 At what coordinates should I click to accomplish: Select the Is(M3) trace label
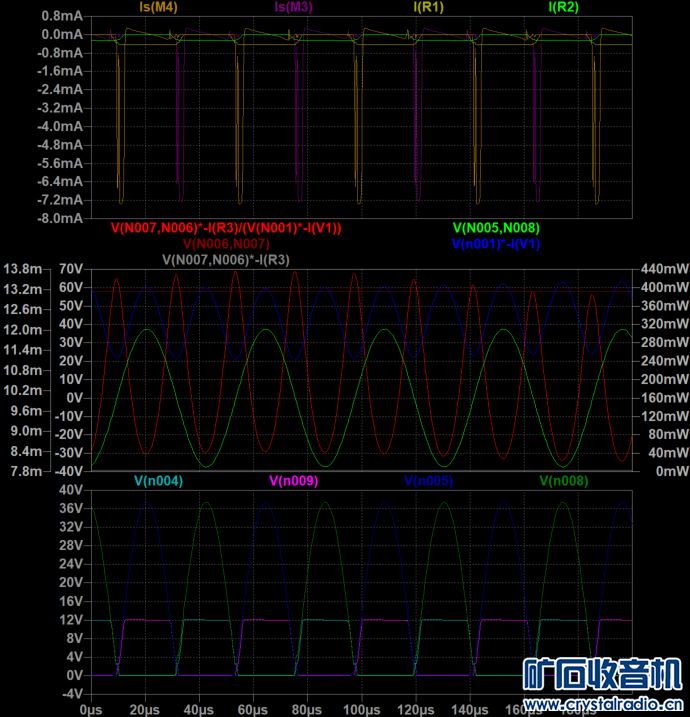click(293, 7)
